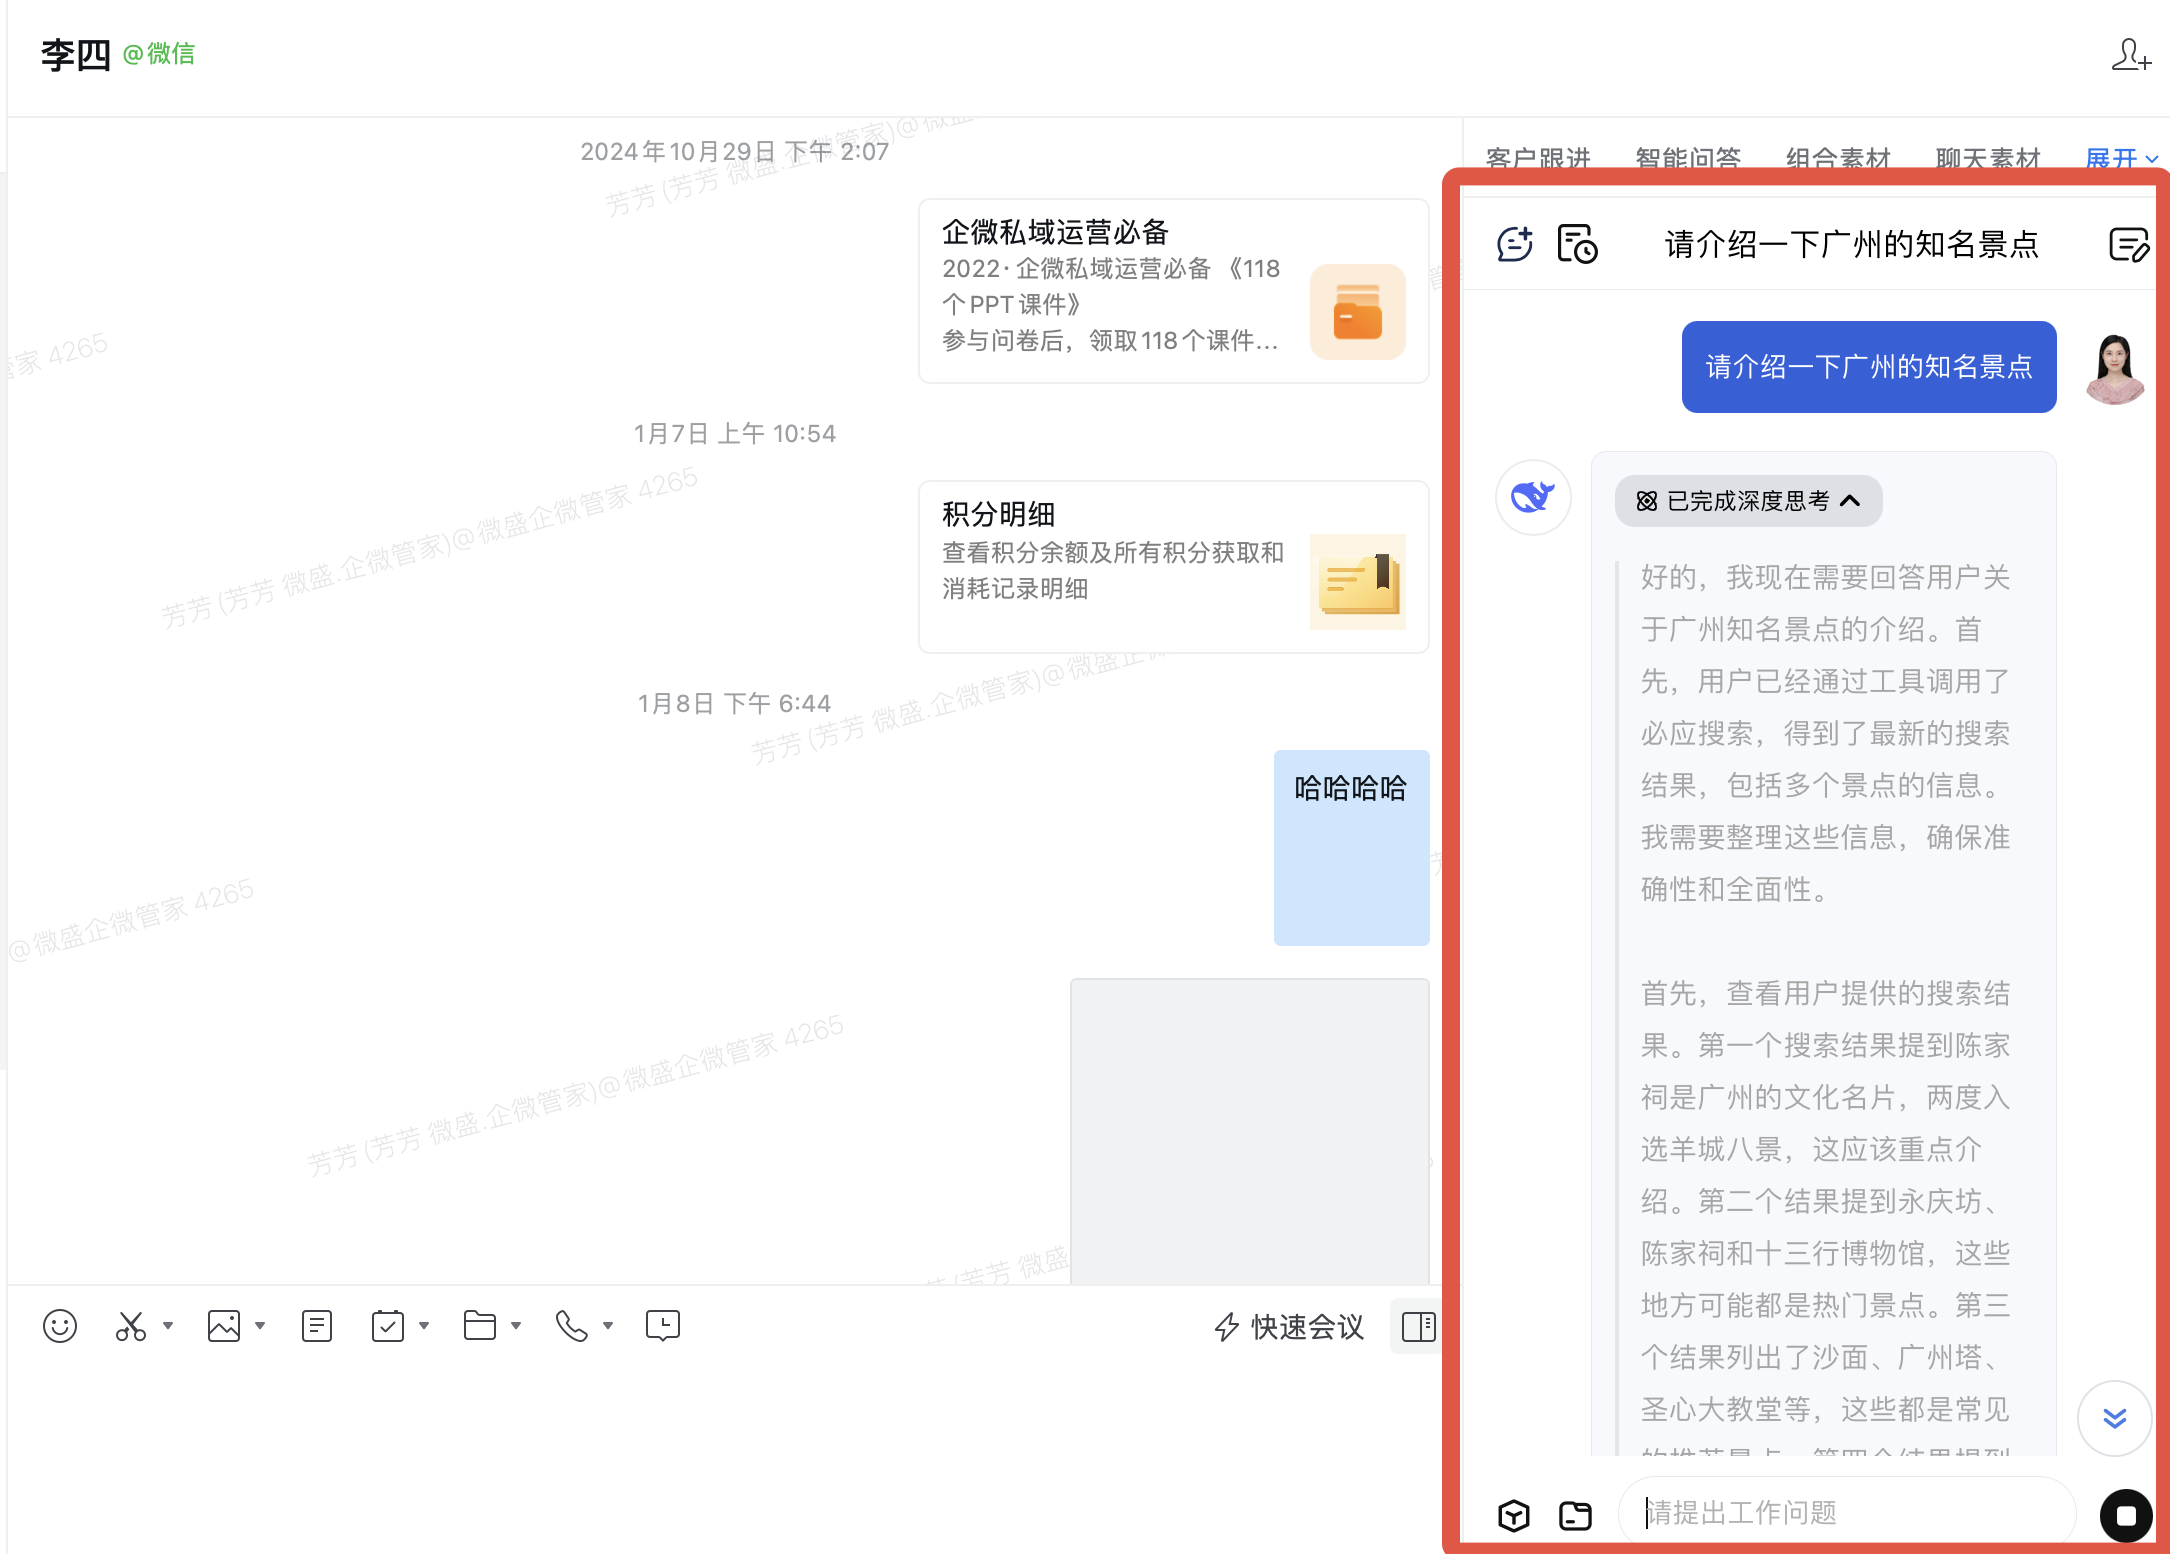
Task: Click the @微信 label beside 李四
Action: [159, 54]
